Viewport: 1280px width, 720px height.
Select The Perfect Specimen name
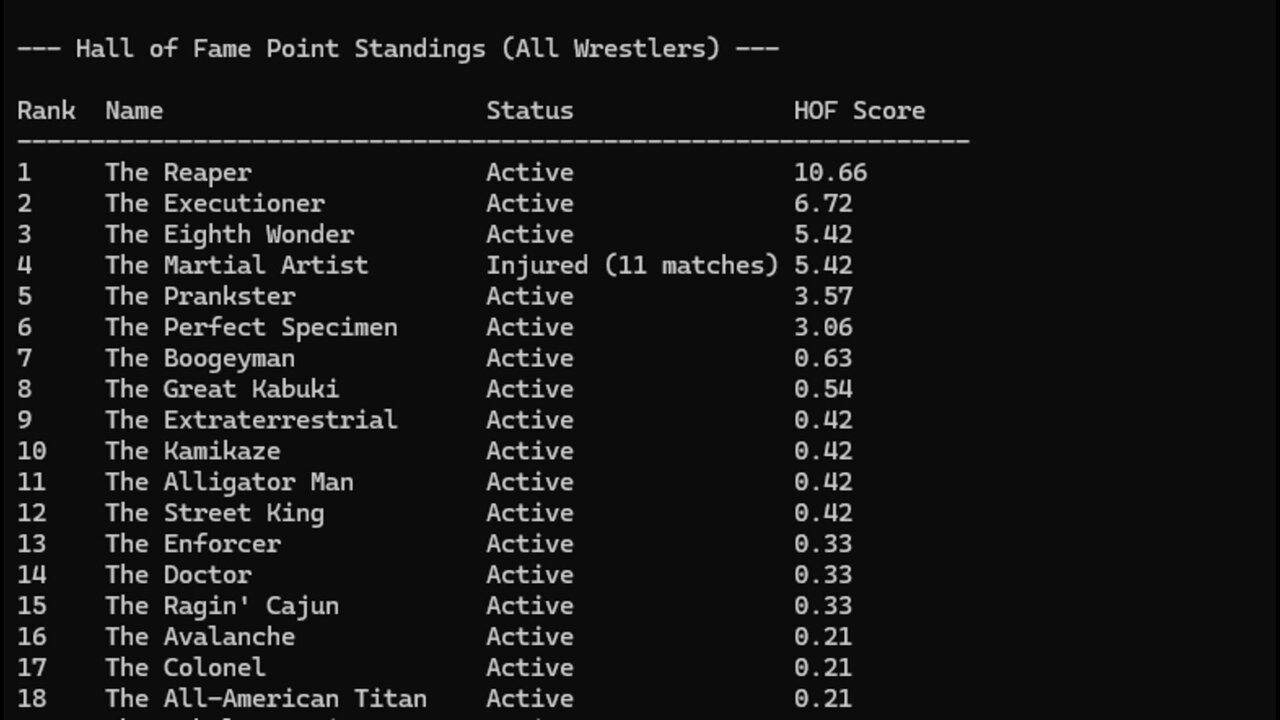click(x=251, y=327)
